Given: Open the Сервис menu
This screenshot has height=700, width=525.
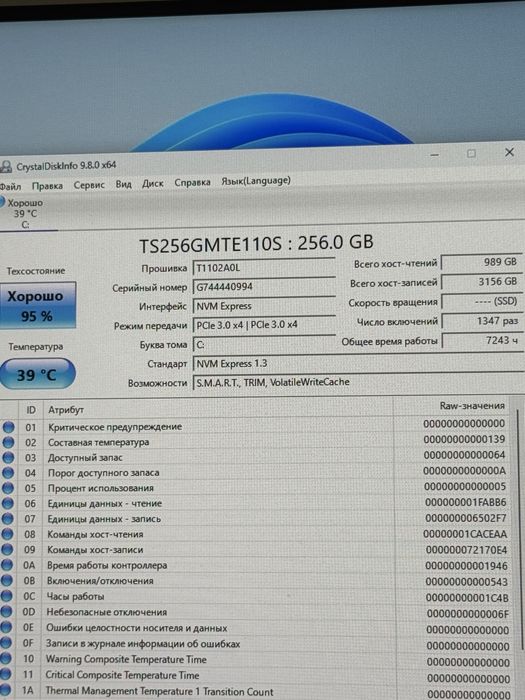Looking at the screenshot, I should point(89,185).
